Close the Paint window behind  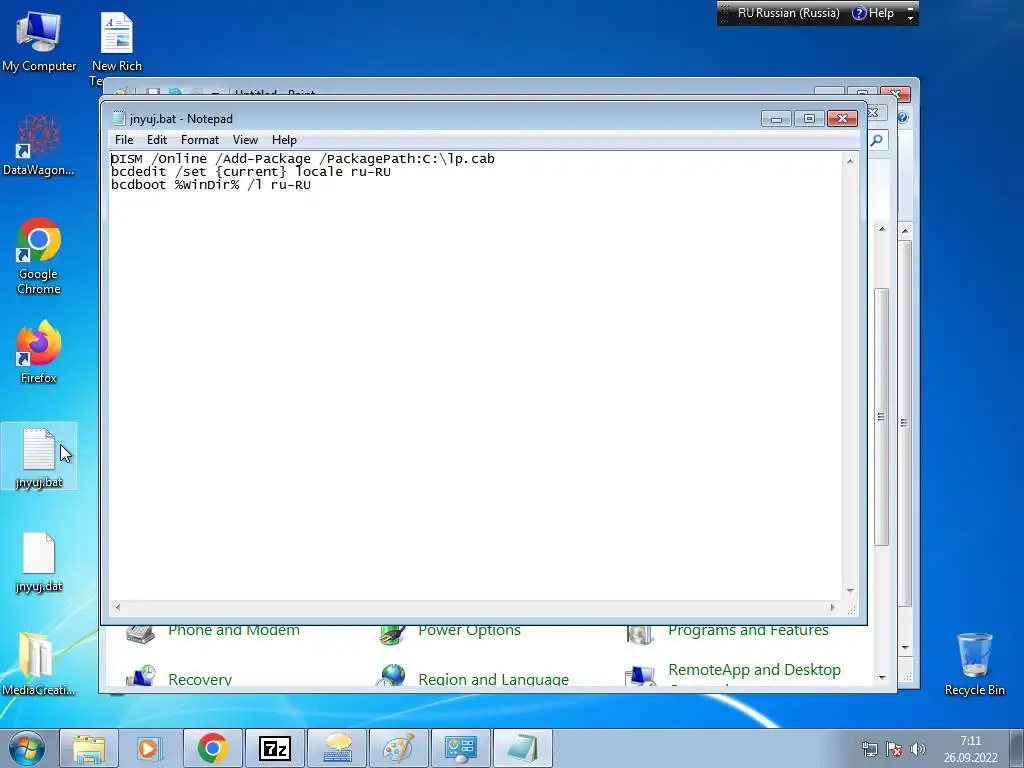pos(895,94)
